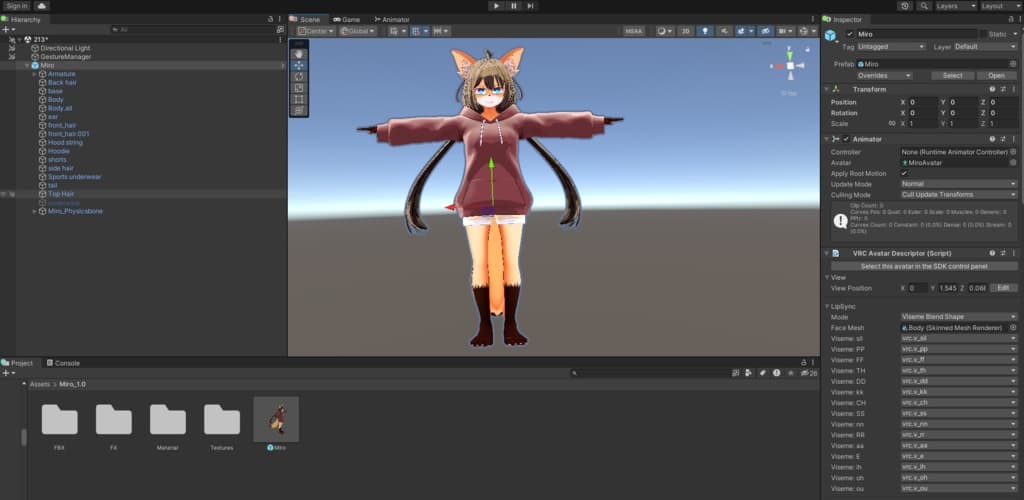Click the Step forward button
This screenshot has width=1024, height=500.
(530, 6)
